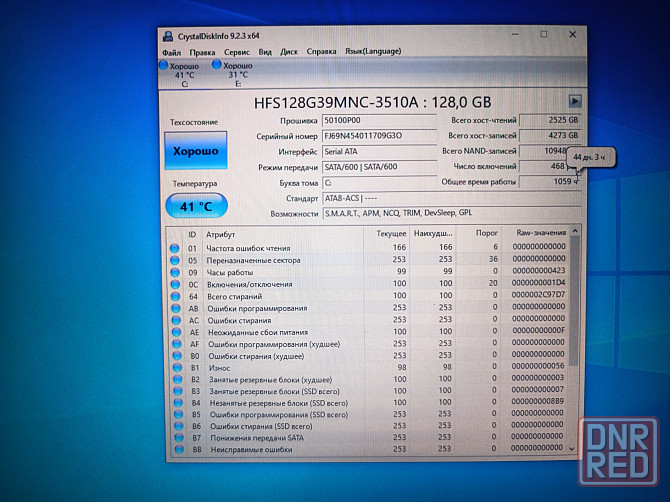This screenshot has height=502, width=670.
Task: Select the Износ attribute row
Action: 368,367
